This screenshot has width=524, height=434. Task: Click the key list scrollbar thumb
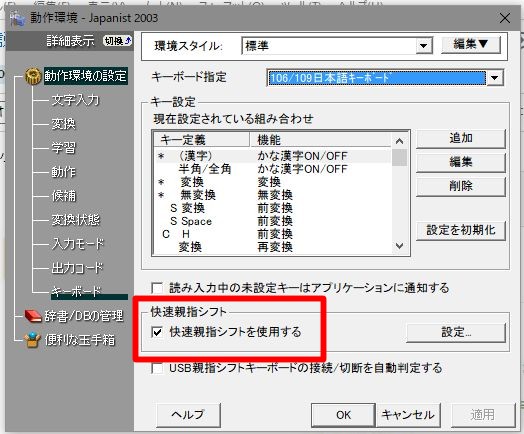[399, 157]
